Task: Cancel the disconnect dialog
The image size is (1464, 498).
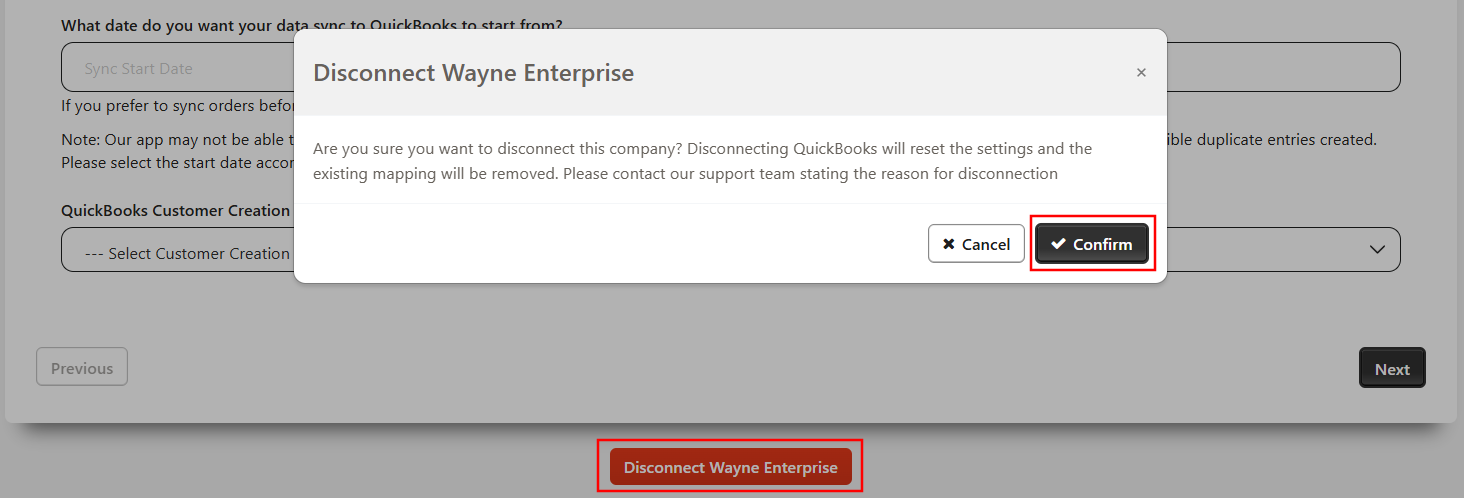Action: pos(976,244)
